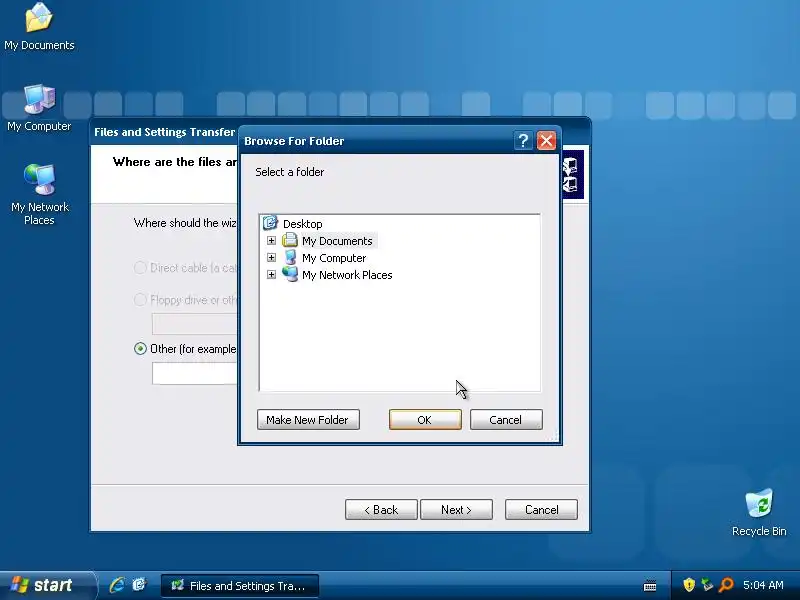Image resolution: width=800 pixels, height=600 pixels.
Task: Select My Computer in folder tree
Action: [334, 258]
